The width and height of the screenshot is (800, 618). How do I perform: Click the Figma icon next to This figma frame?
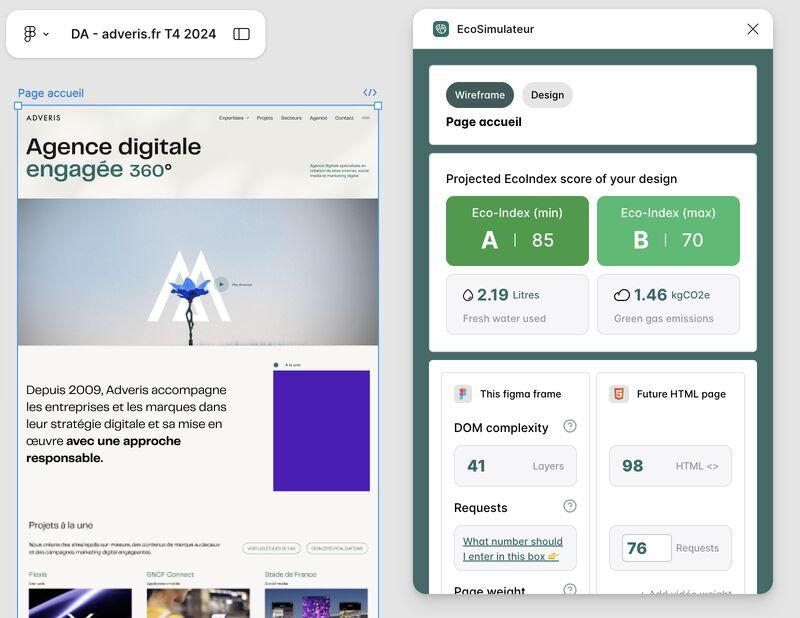[x=463, y=394]
